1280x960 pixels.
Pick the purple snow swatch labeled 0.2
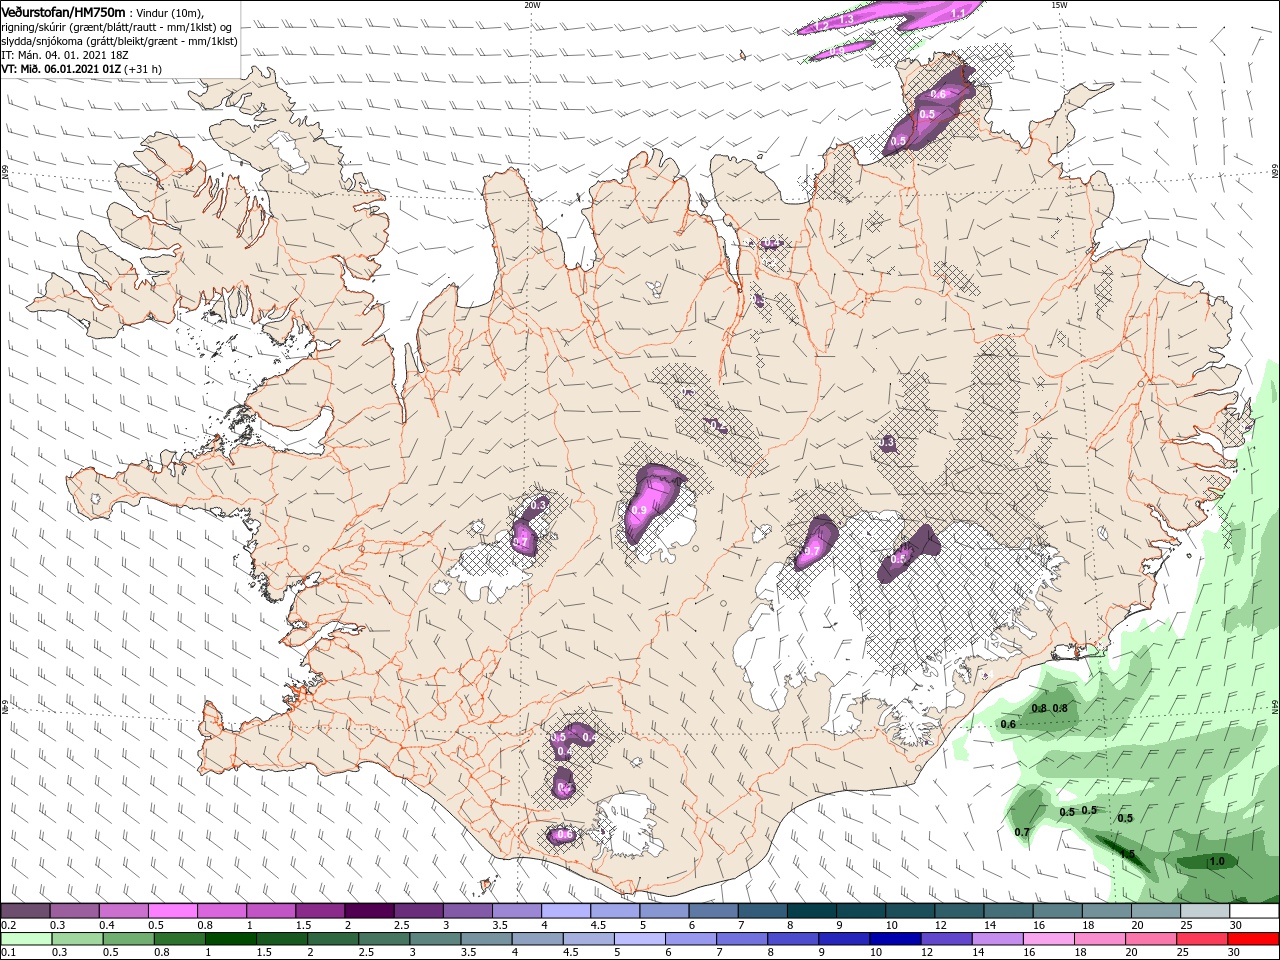point(25,911)
